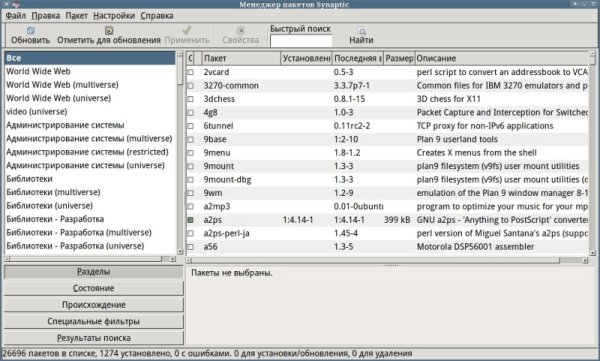
Task: Open the Справка menu
Action: tap(157, 16)
